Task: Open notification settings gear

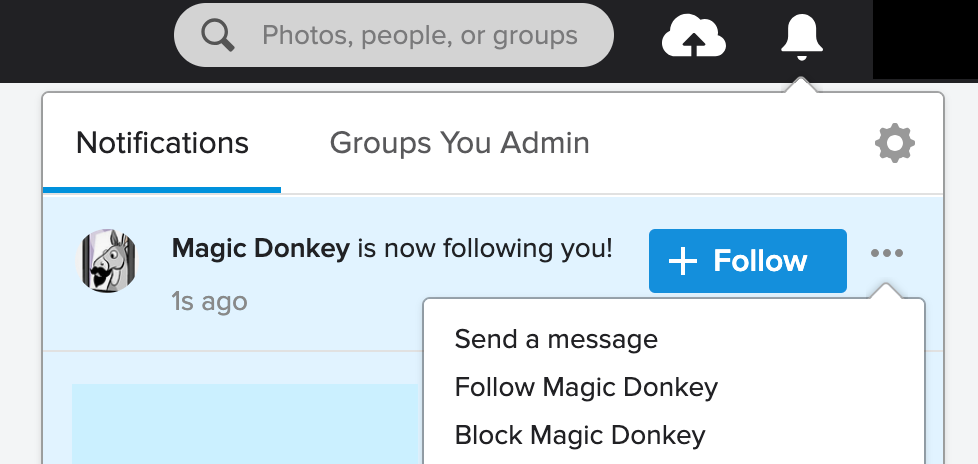Action: 894,144
